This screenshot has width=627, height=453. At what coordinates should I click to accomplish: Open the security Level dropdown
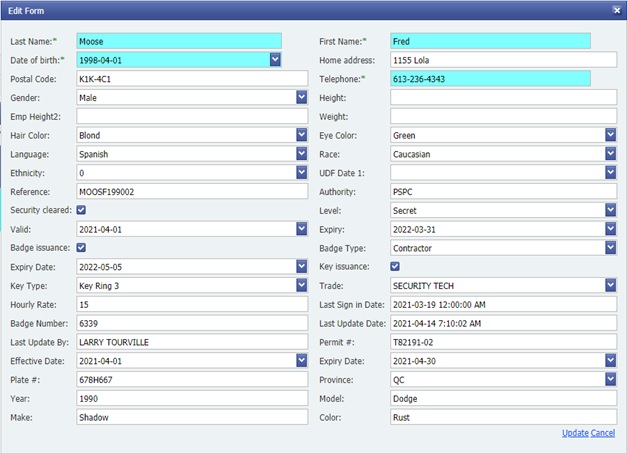[x=610, y=210]
